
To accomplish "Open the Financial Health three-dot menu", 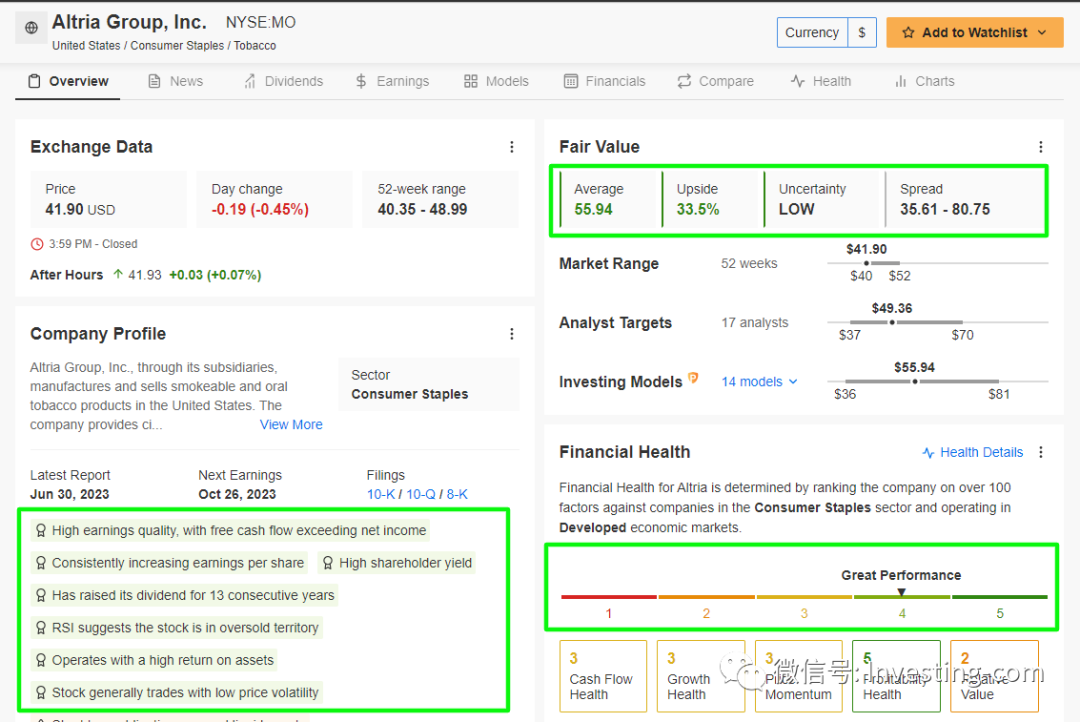I will pyautogui.click(x=1040, y=452).
